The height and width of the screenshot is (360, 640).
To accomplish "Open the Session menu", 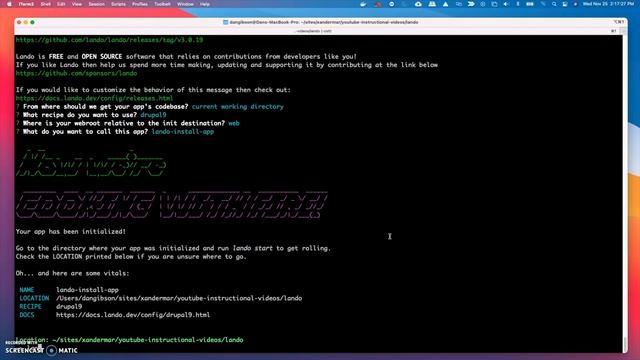I will coord(97,4).
